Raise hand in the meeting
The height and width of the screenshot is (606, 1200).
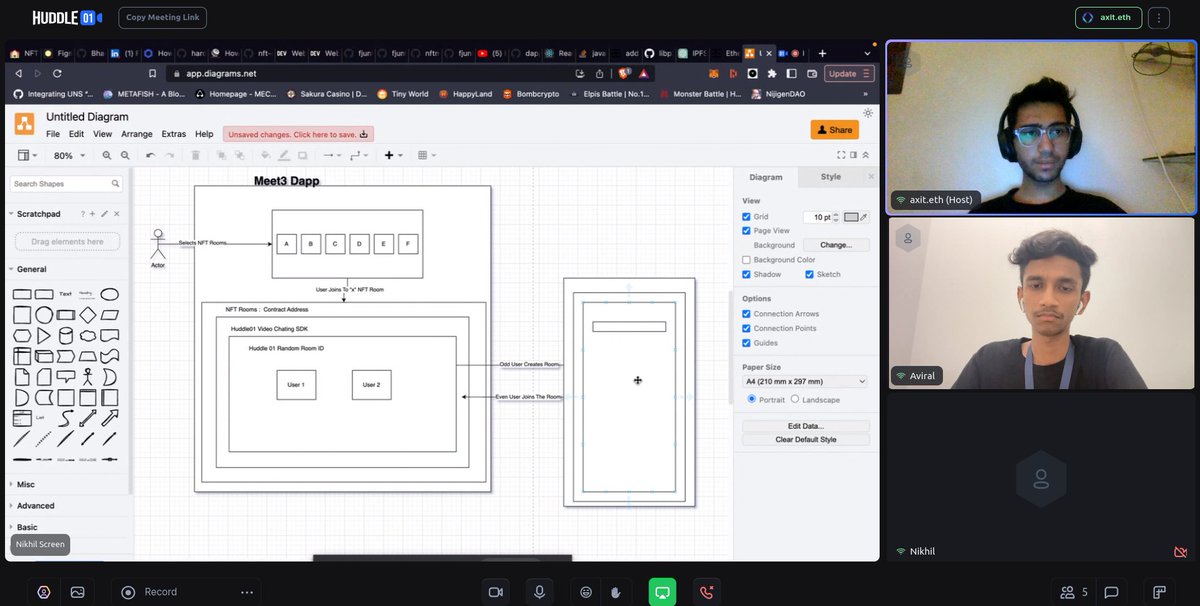coord(616,592)
